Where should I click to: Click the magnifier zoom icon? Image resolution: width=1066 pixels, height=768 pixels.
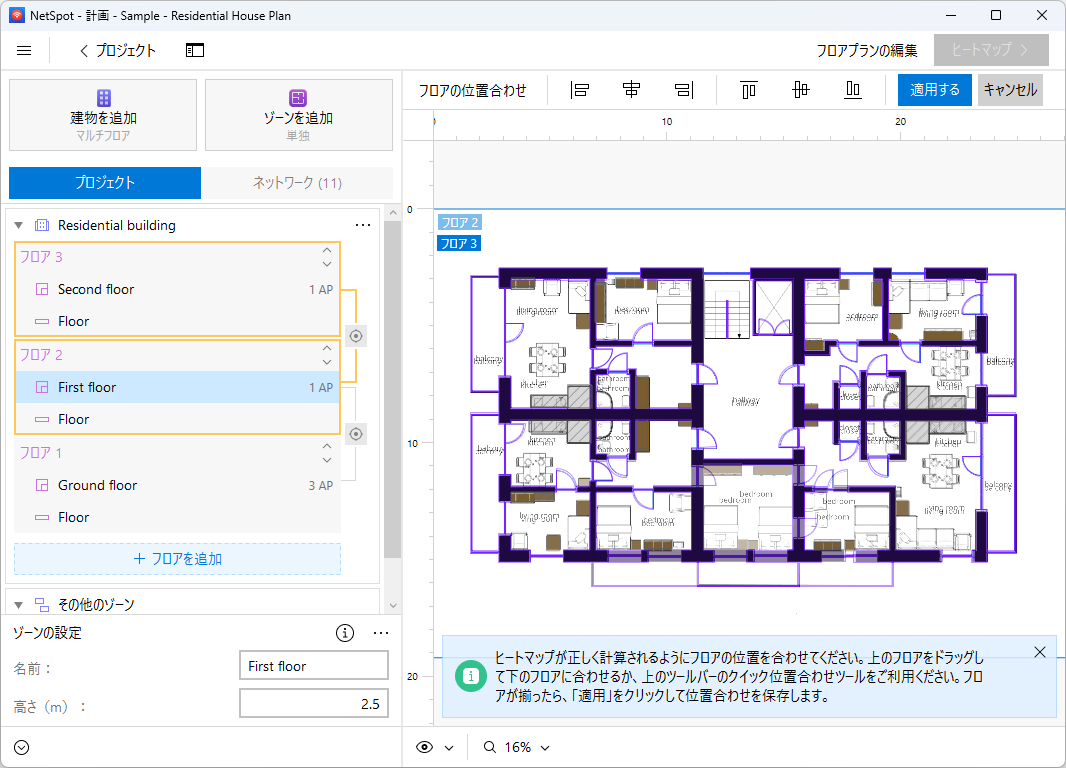coord(489,748)
